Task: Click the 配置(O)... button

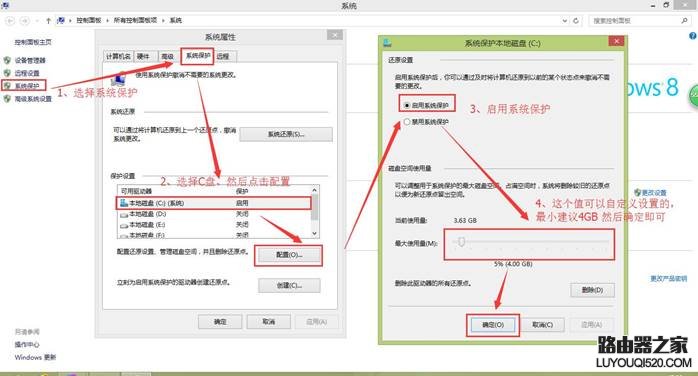Action: pyautogui.click(x=289, y=255)
